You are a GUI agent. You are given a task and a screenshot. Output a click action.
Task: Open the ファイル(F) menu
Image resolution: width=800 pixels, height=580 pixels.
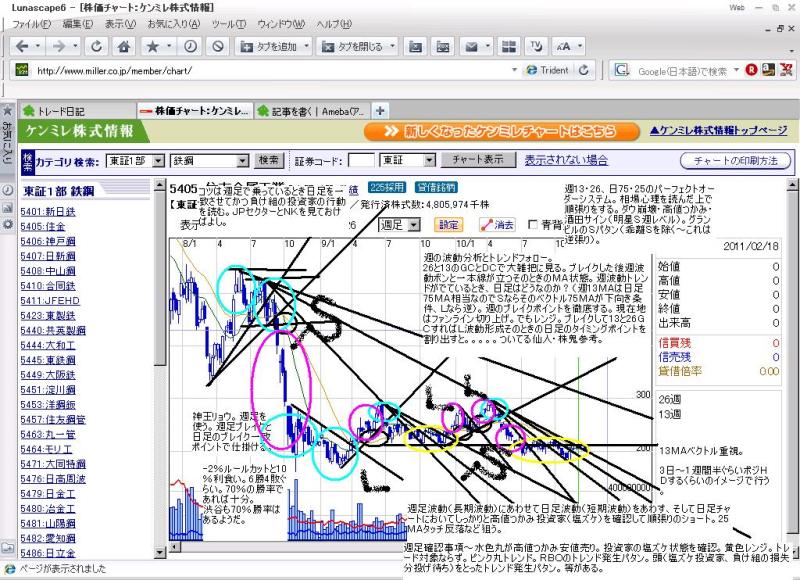click(x=31, y=24)
